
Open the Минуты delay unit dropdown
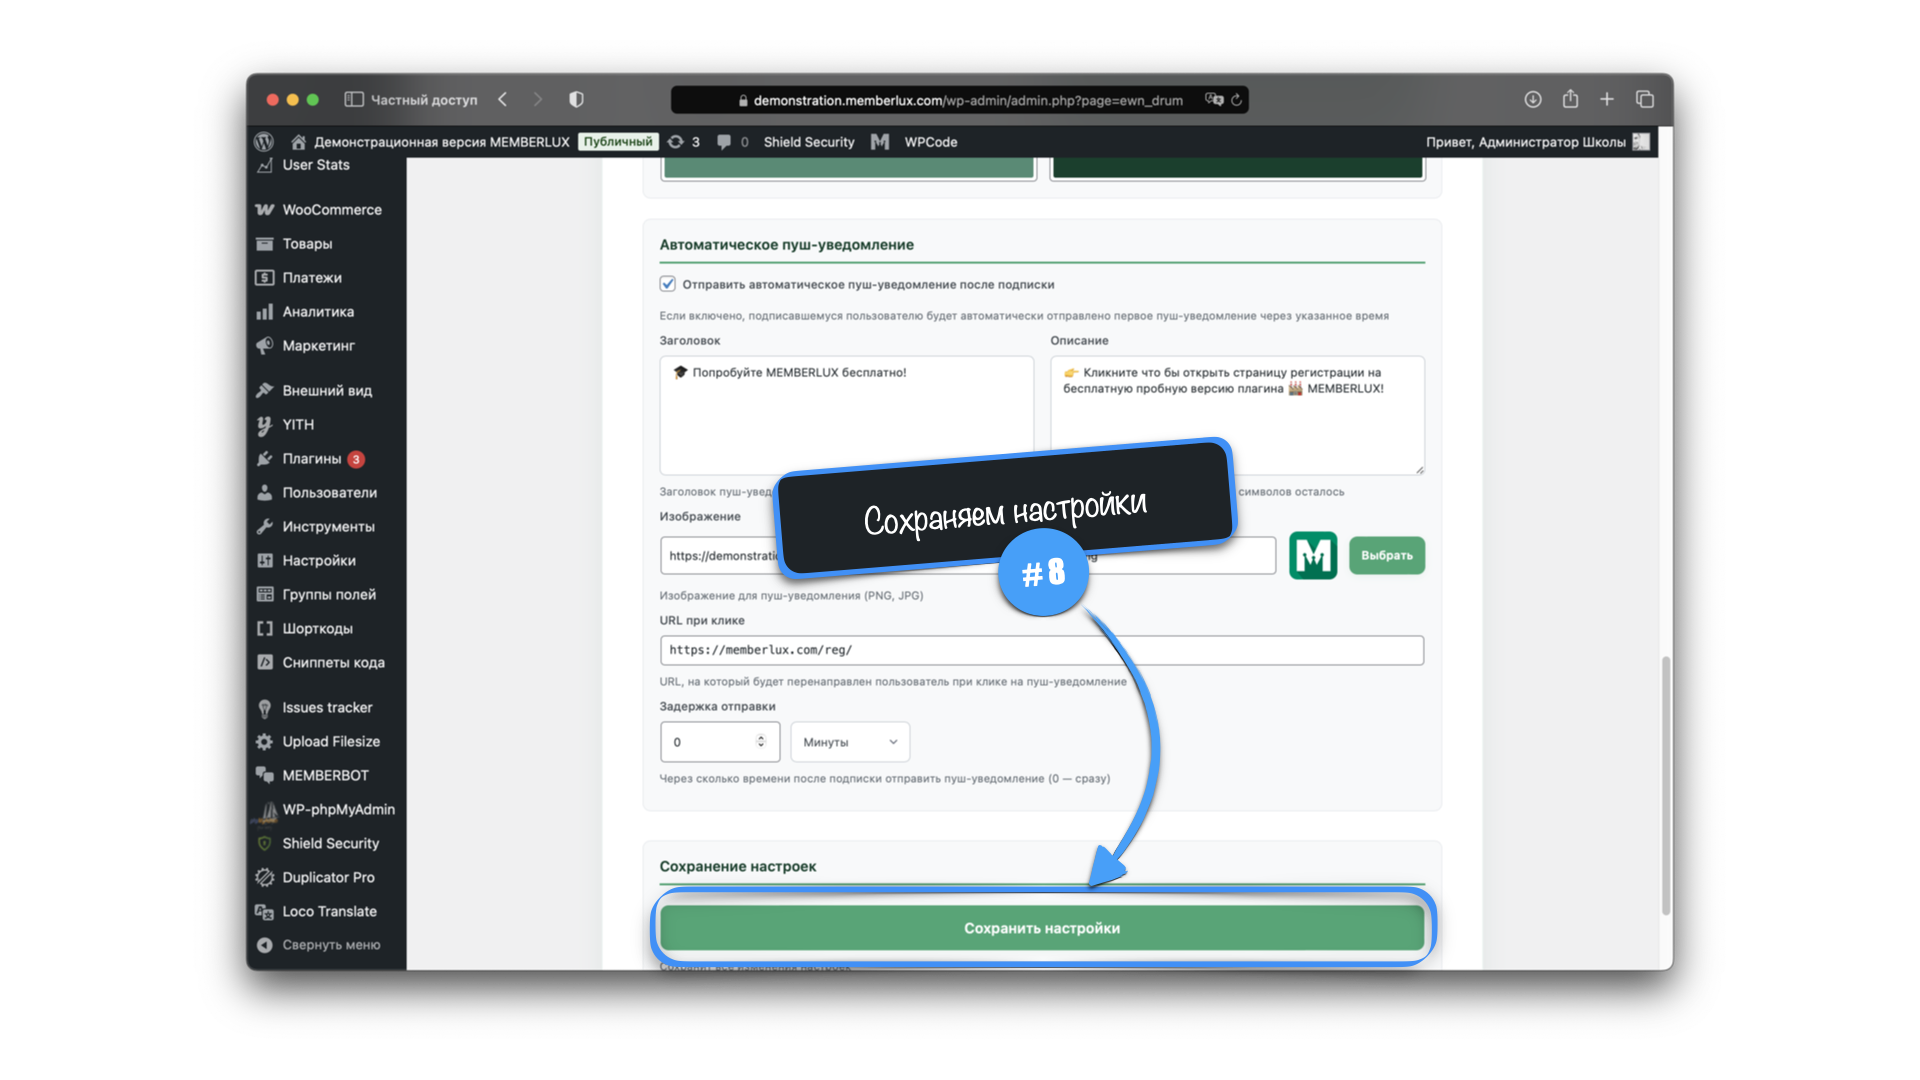coord(850,742)
